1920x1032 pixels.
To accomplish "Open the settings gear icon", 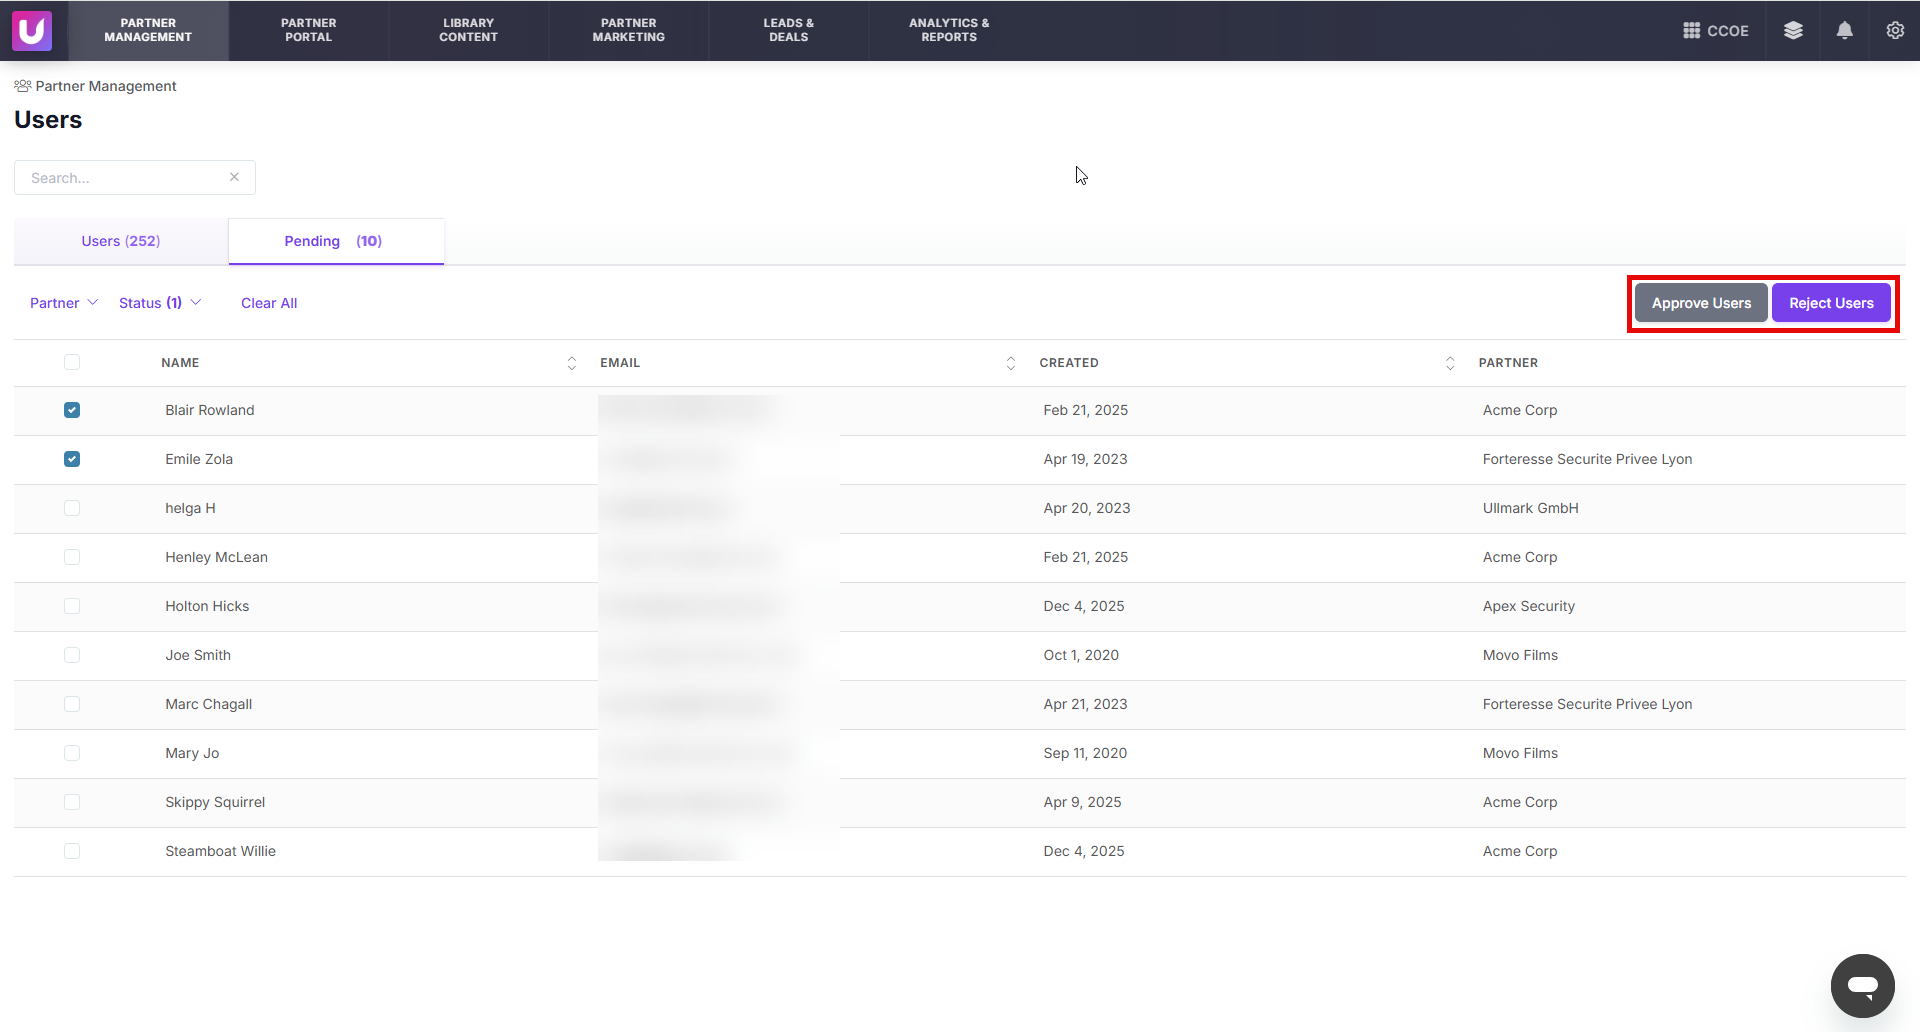I will [1895, 31].
